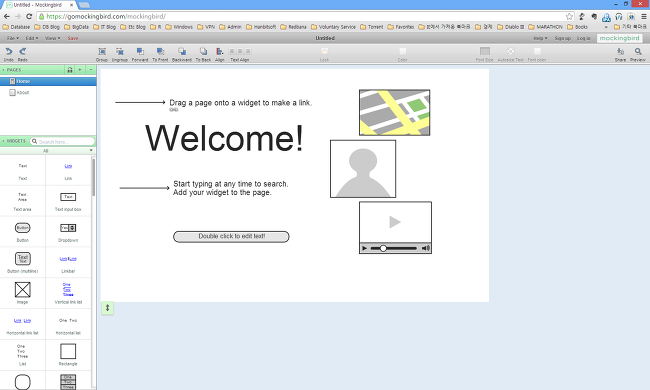650x390 pixels.
Task: Open the Edit menu
Action: point(32,38)
